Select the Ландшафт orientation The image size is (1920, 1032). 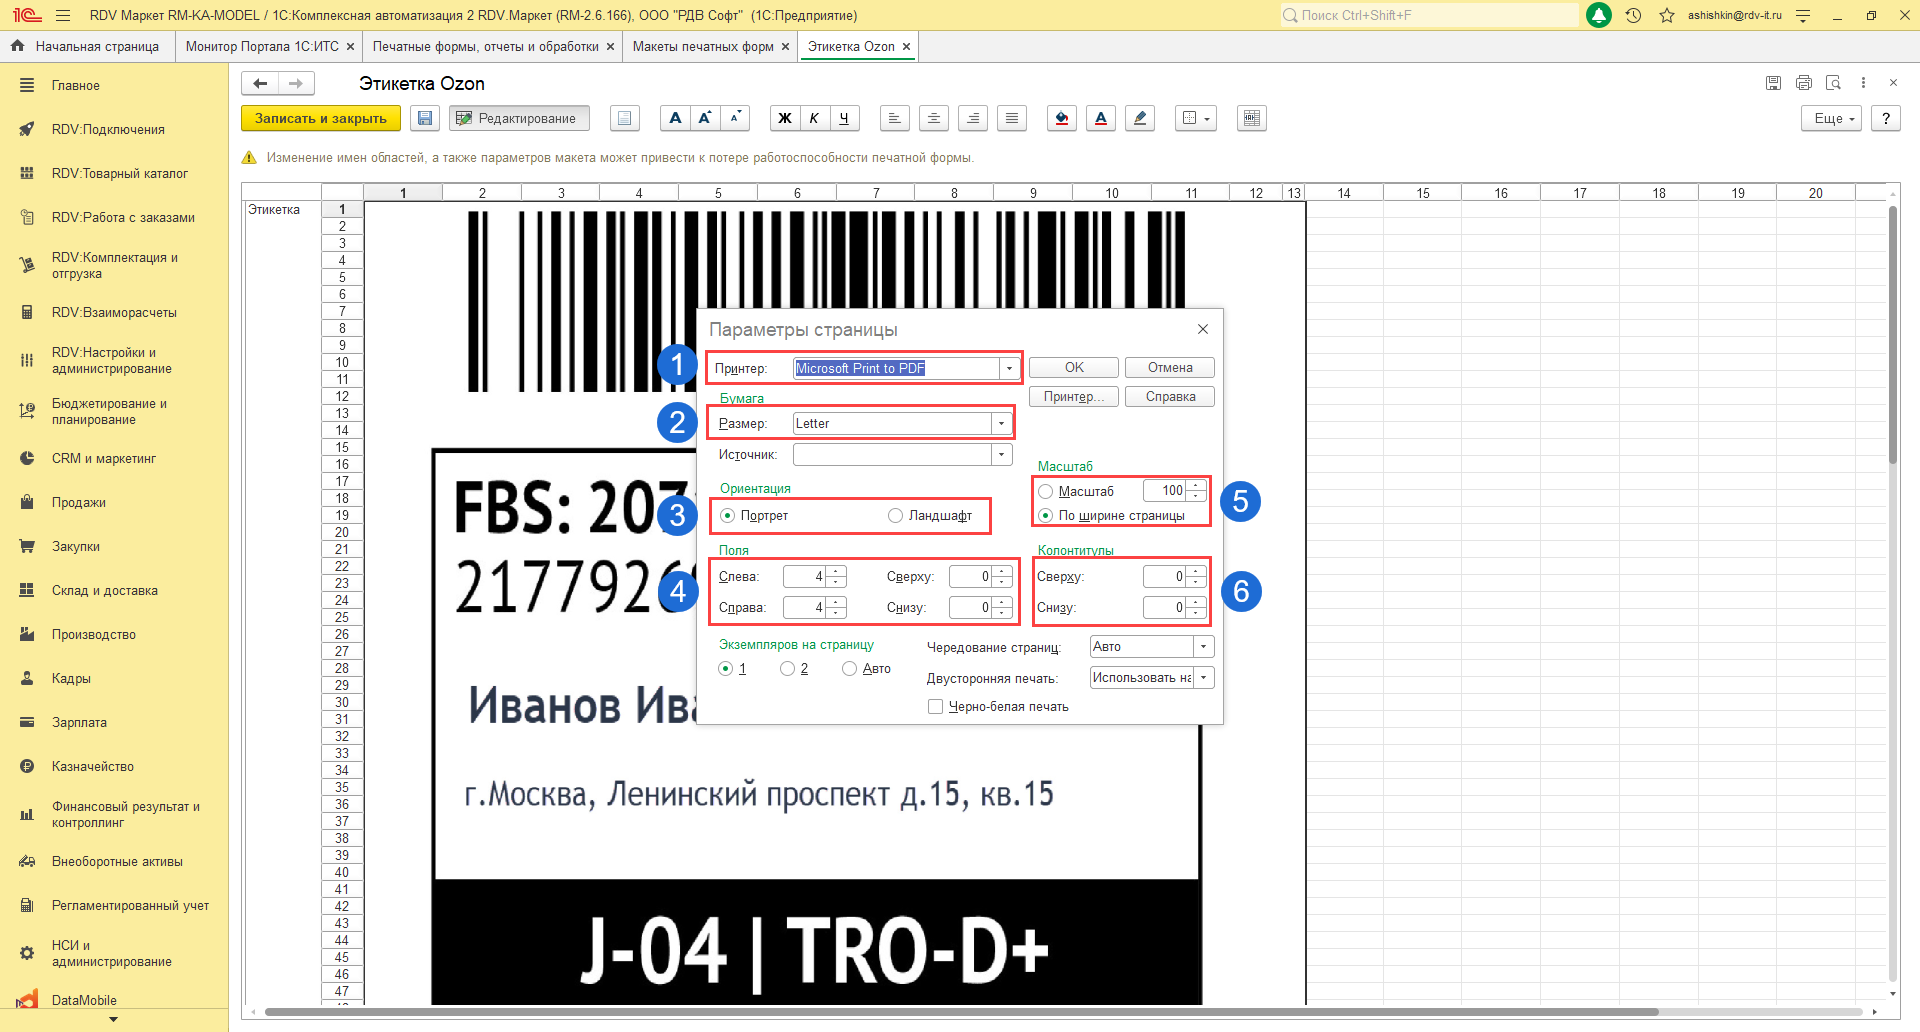(x=896, y=516)
